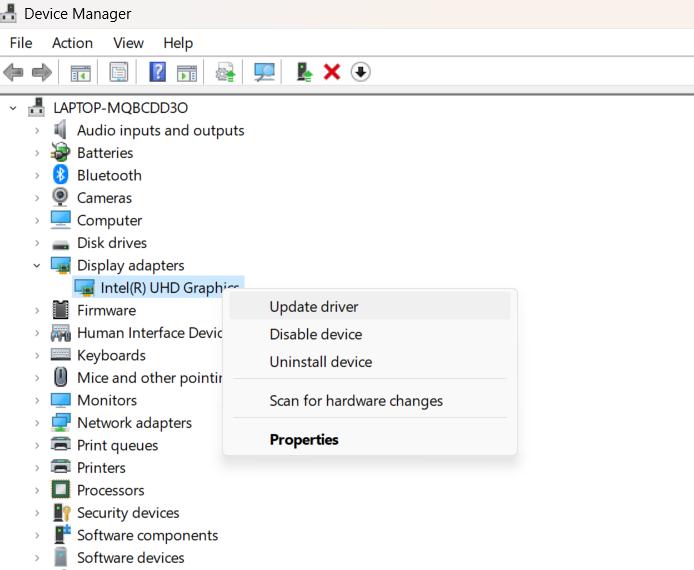Select the Processors tree item
Viewport: 694px width, 570px height.
click(110, 490)
